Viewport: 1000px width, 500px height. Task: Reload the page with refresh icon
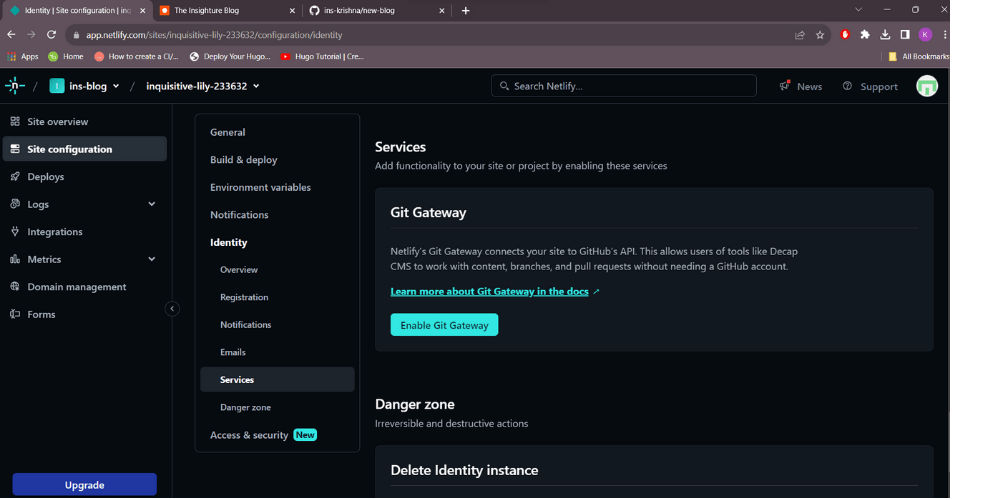click(x=52, y=34)
